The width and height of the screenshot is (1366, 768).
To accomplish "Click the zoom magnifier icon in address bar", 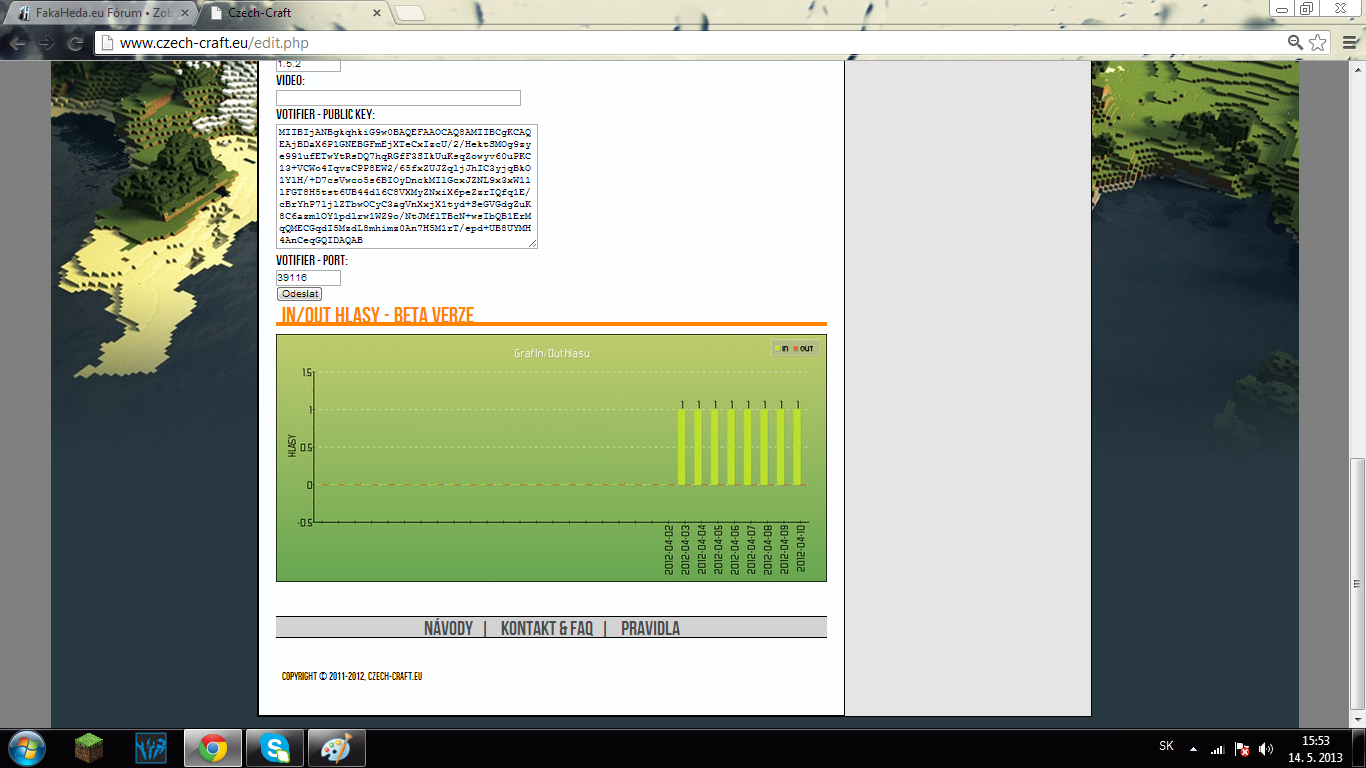I will (1295, 42).
